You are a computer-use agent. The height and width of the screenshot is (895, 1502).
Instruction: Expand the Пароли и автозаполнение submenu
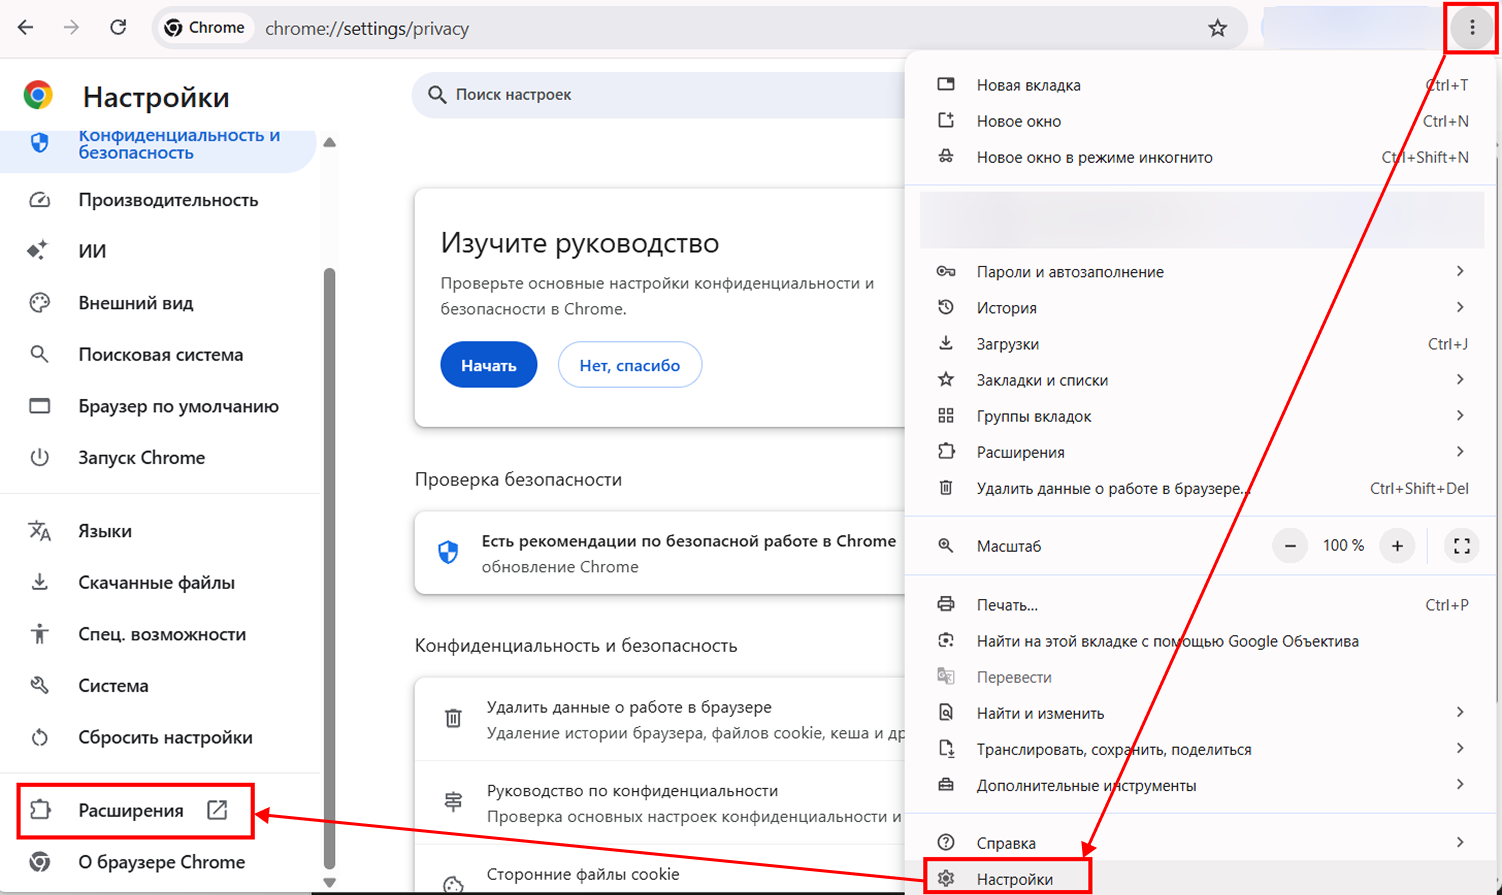point(1460,271)
